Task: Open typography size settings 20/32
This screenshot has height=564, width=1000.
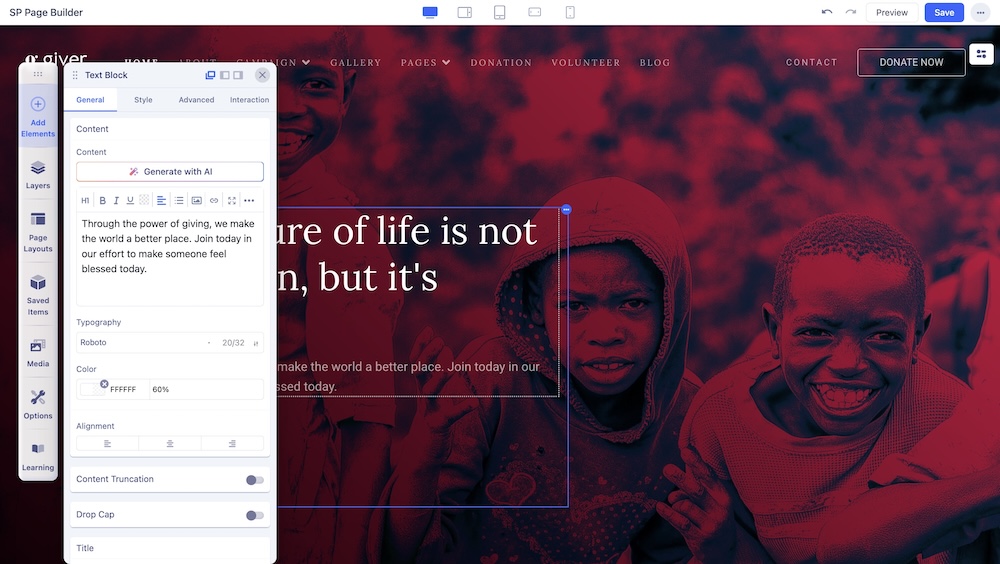Action: pos(240,343)
